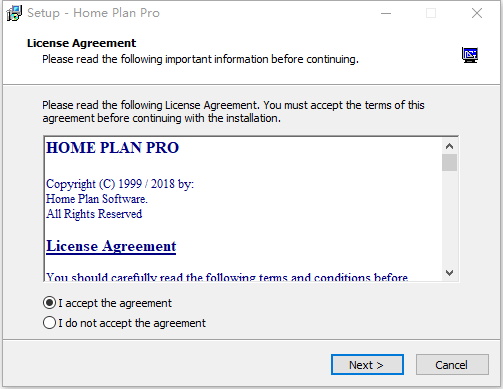Close the setup window
Image resolution: width=503 pixels, height=389 pixels.
[477, 13]
